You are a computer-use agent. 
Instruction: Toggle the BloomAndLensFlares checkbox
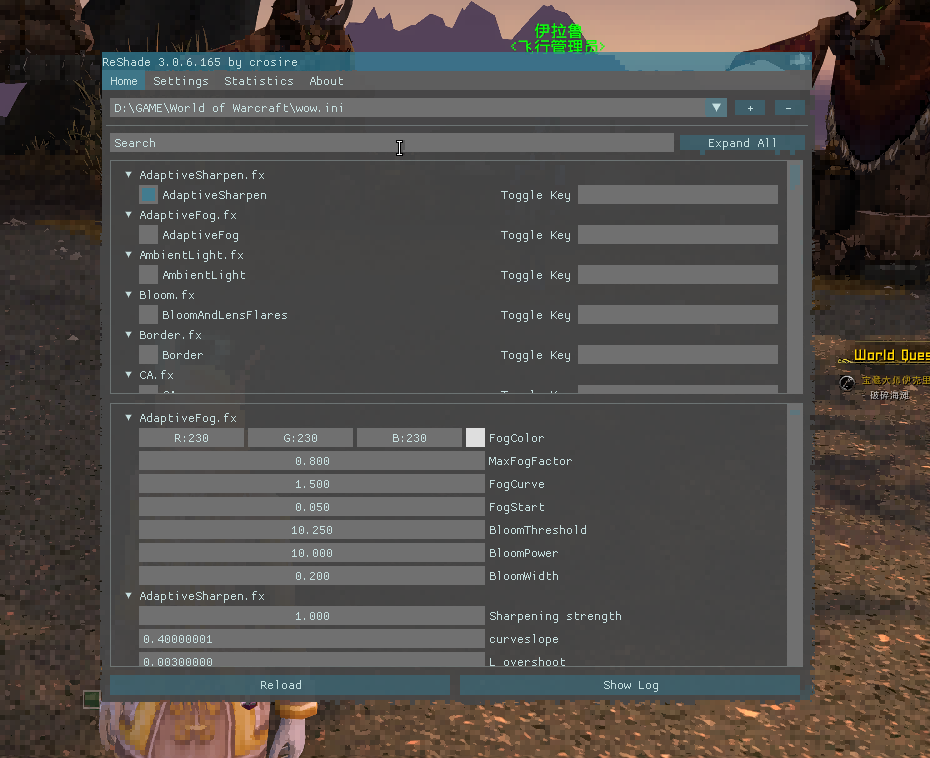click(148, 315)
